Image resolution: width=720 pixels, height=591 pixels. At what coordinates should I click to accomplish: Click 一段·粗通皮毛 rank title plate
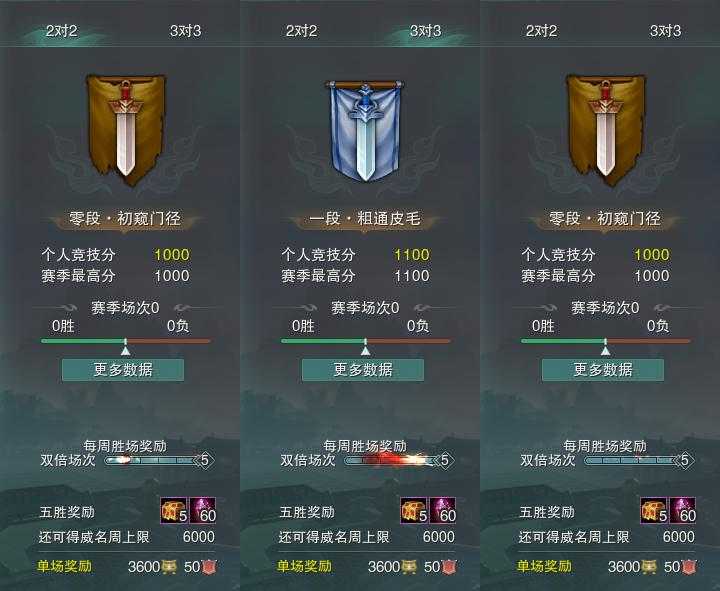(x=365, y=219)
